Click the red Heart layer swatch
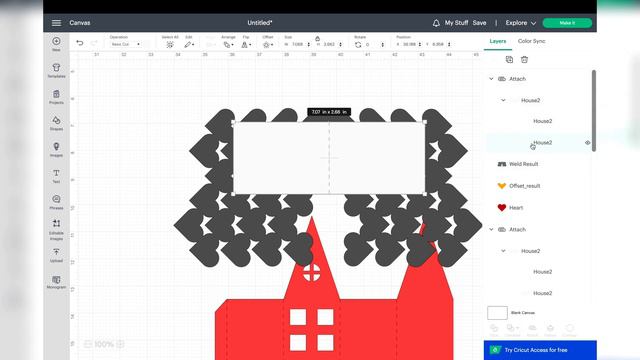Screen dimensions: 640x360 [x=502, y=208]
